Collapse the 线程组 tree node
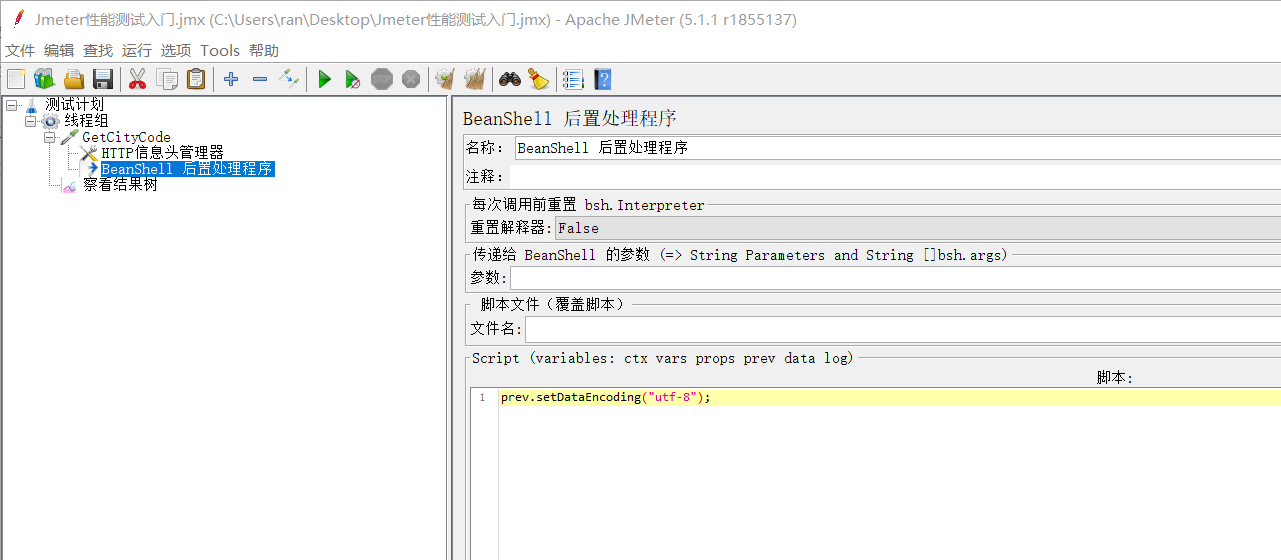 point(30,121)
